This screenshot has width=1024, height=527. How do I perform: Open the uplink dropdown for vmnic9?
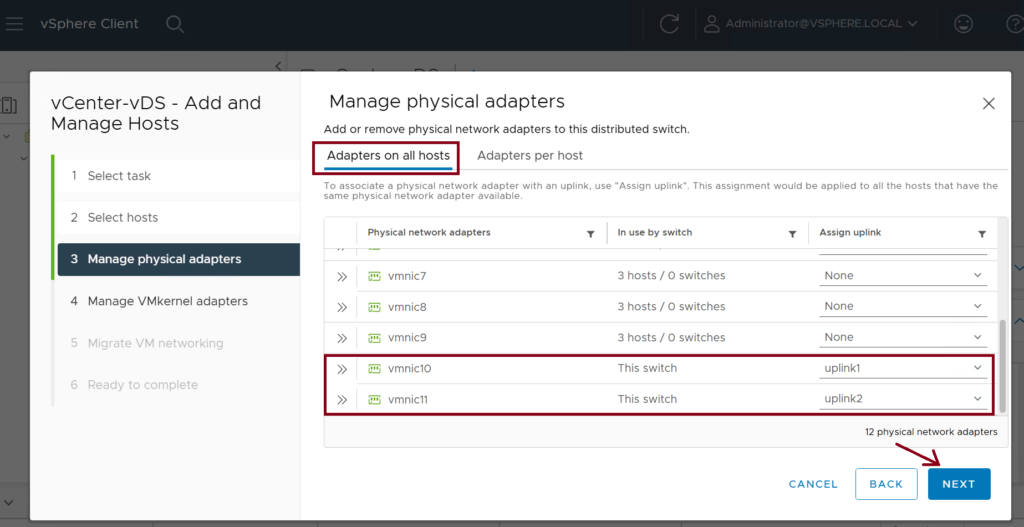(903, 337)
